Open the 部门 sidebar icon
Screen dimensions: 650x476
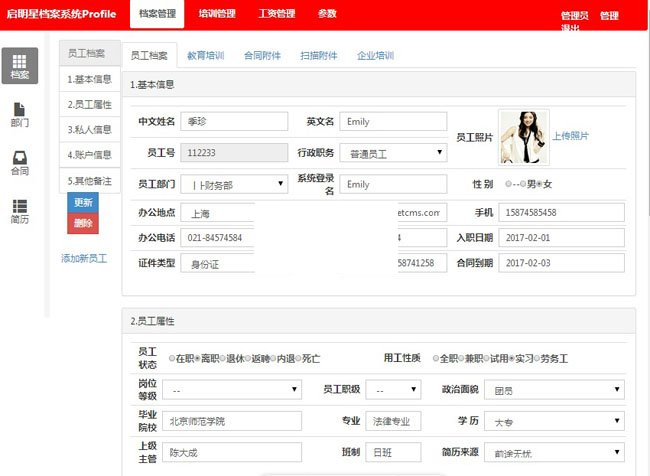(x=19, y=113)
